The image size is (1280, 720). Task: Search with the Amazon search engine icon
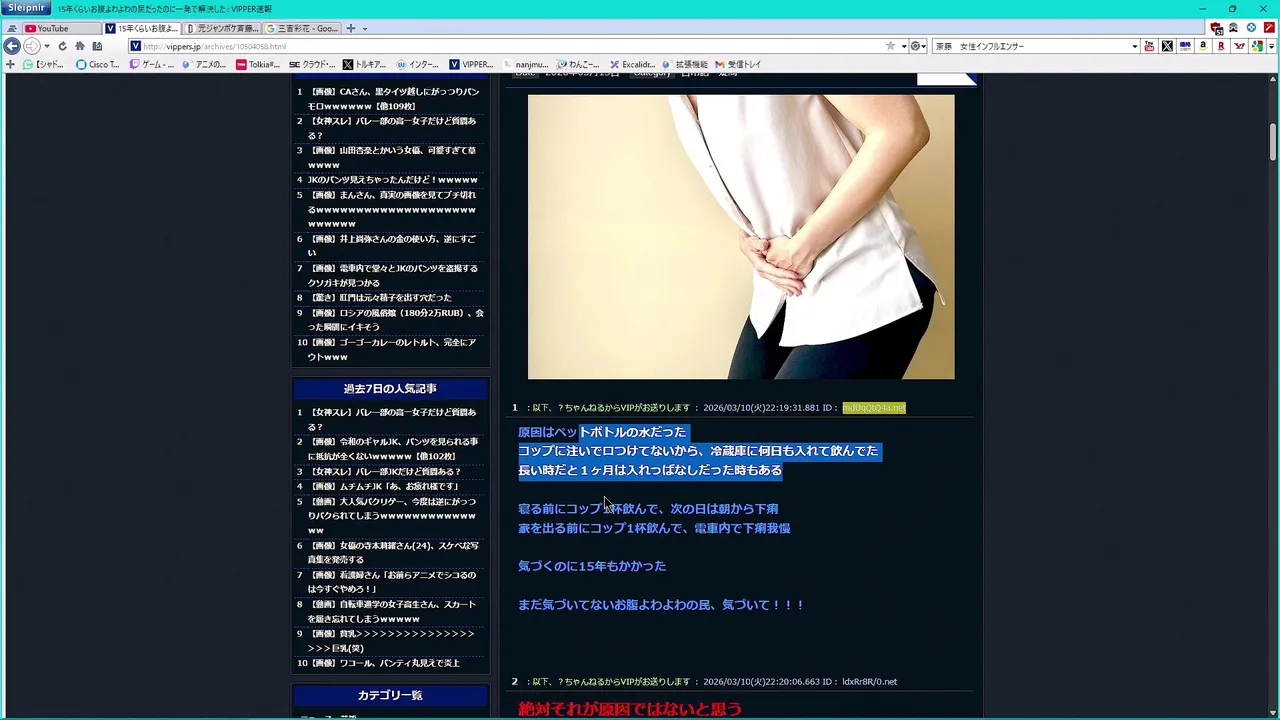point(1203,46)
